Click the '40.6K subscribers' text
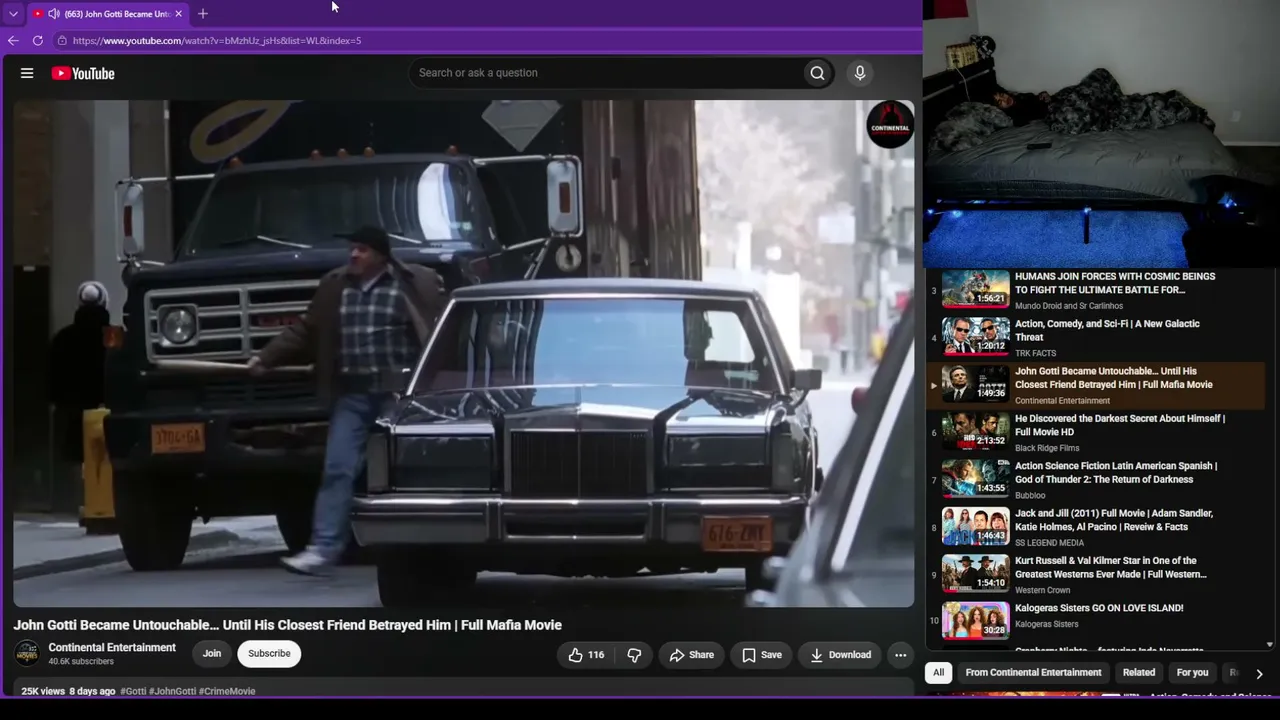1280x720 pixels. [81, 662]
